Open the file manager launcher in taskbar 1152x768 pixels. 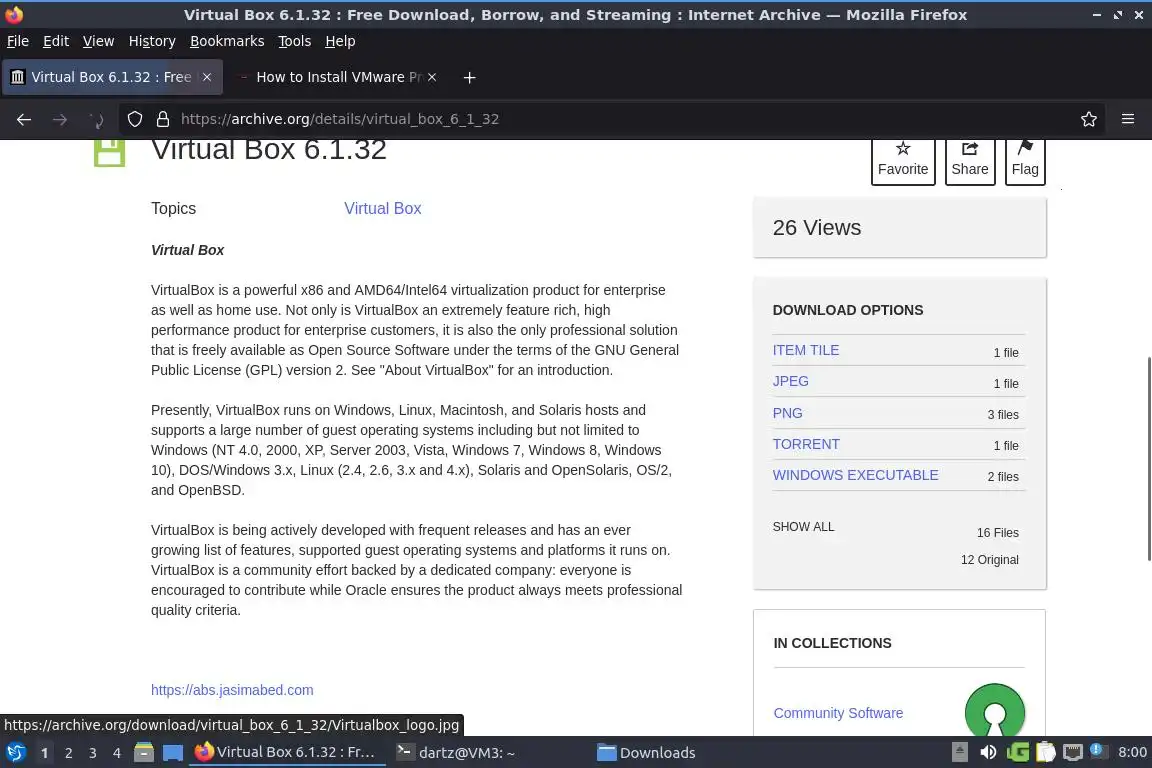coord(144,753)
